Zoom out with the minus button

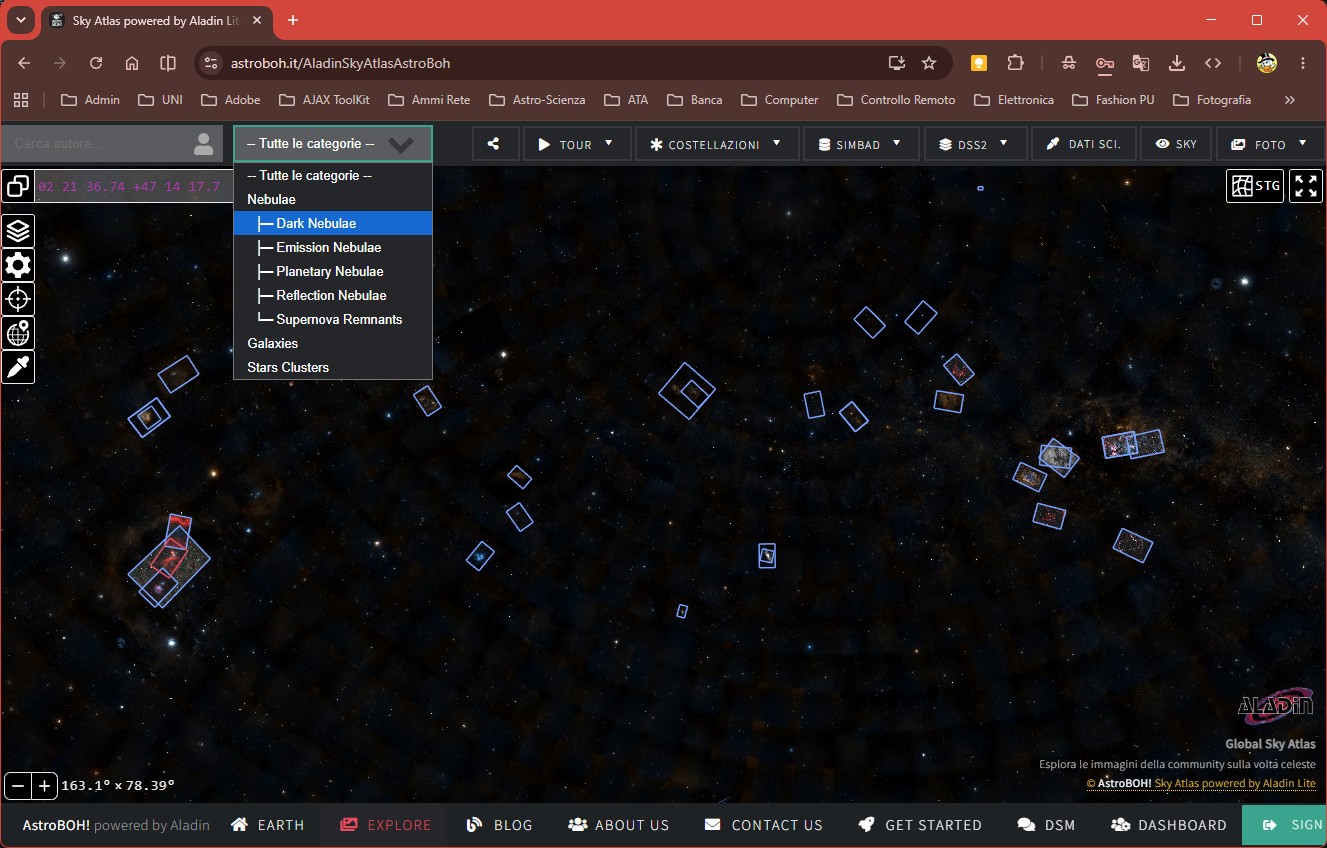[18, 786]
